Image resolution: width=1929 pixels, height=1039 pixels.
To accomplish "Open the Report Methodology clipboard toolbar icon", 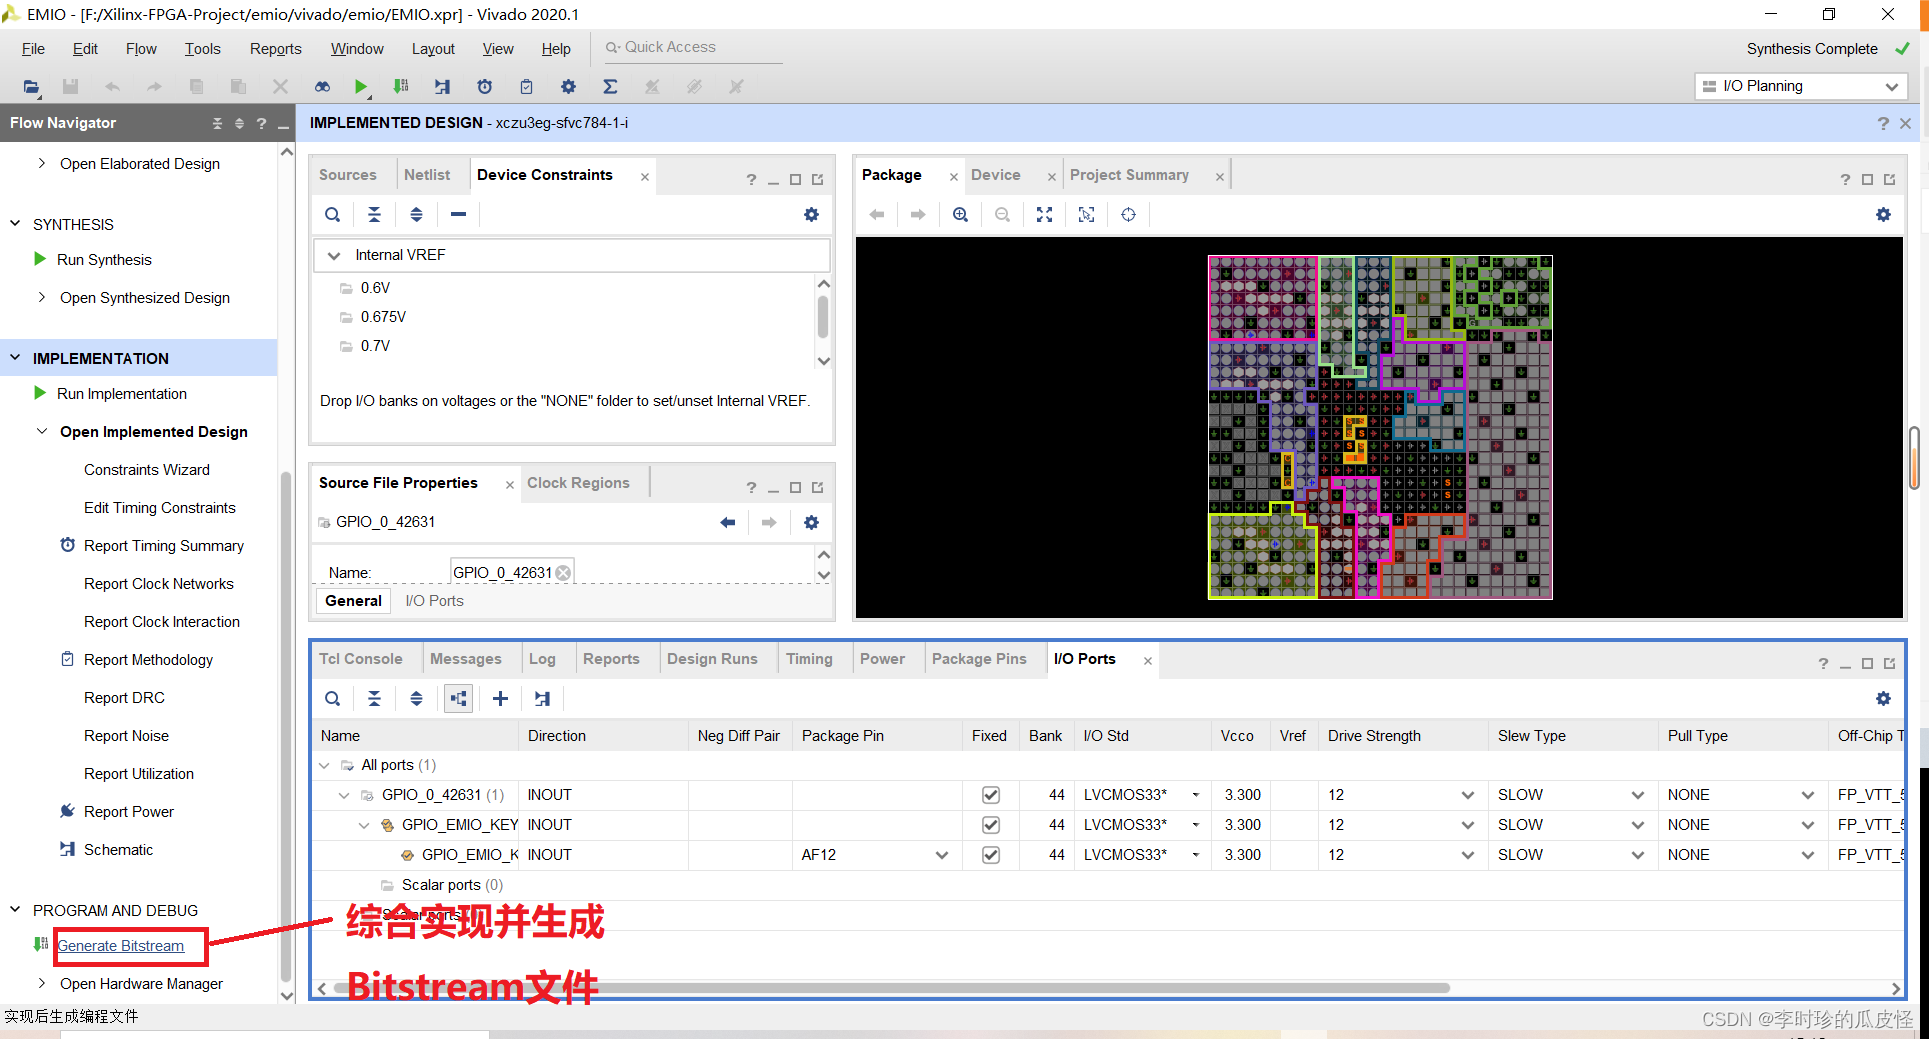I will pyautogui.click(x=526, y=86).
